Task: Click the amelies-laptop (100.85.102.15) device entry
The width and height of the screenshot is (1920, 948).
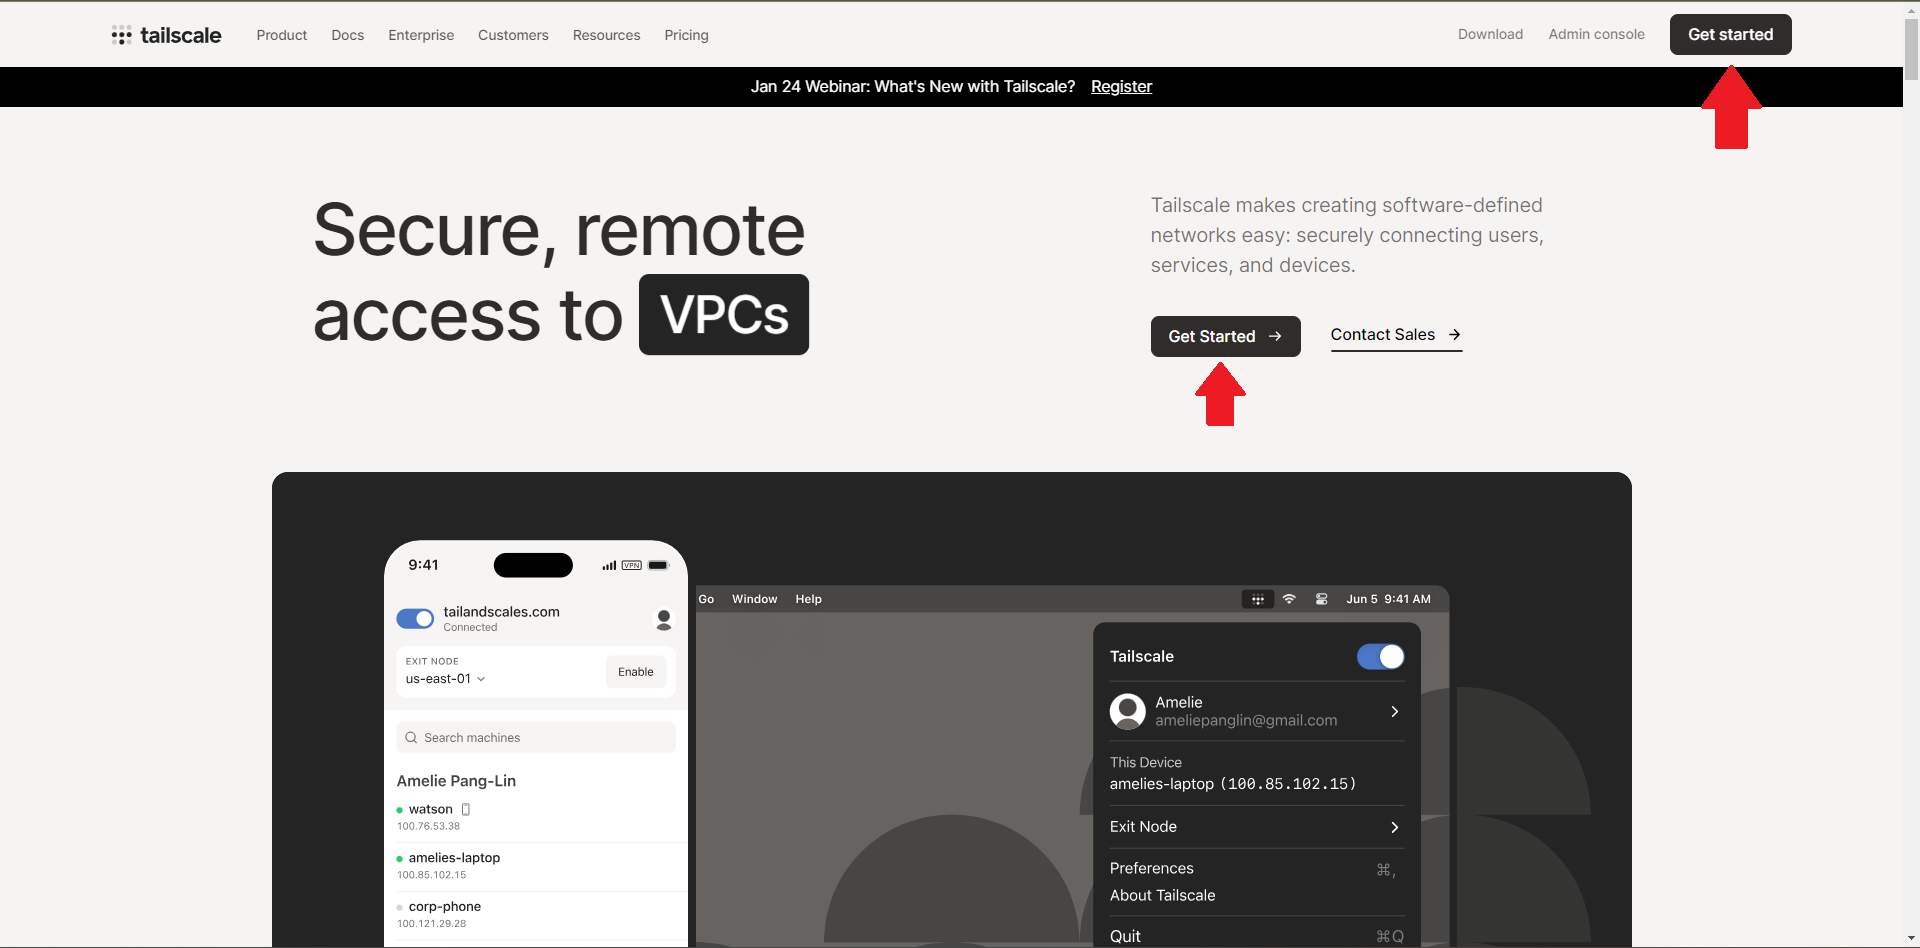Action: pyautogui.click(x=1233, y=784)
